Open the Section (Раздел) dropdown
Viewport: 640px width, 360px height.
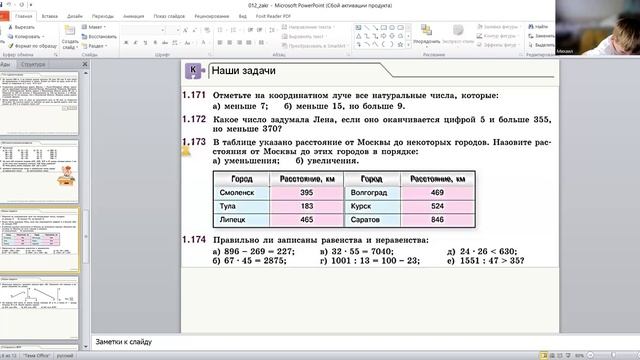pos(95,46)
